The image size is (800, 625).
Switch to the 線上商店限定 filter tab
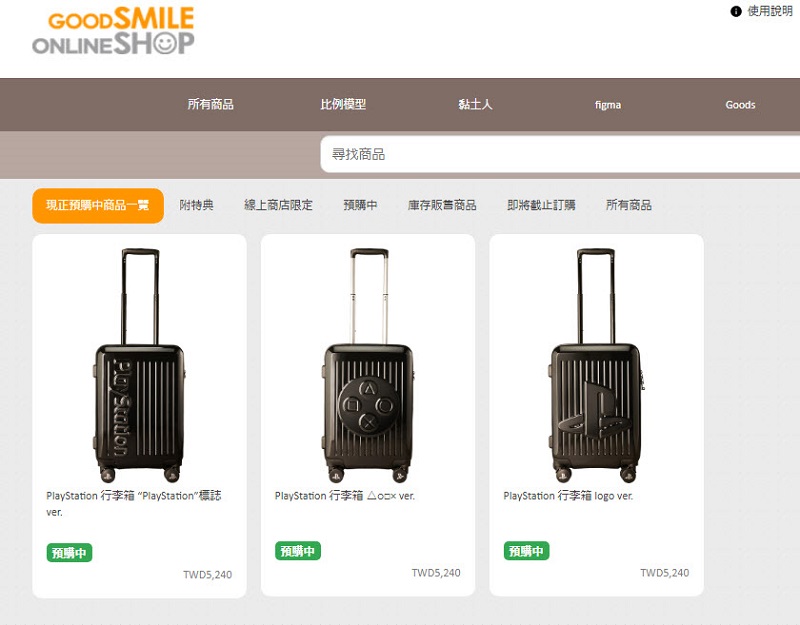coord(278,205)
